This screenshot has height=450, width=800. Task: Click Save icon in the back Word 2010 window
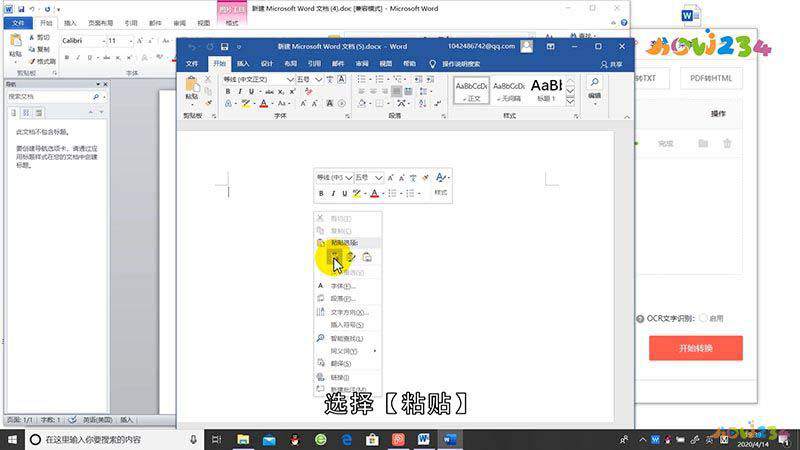point(21,9)
